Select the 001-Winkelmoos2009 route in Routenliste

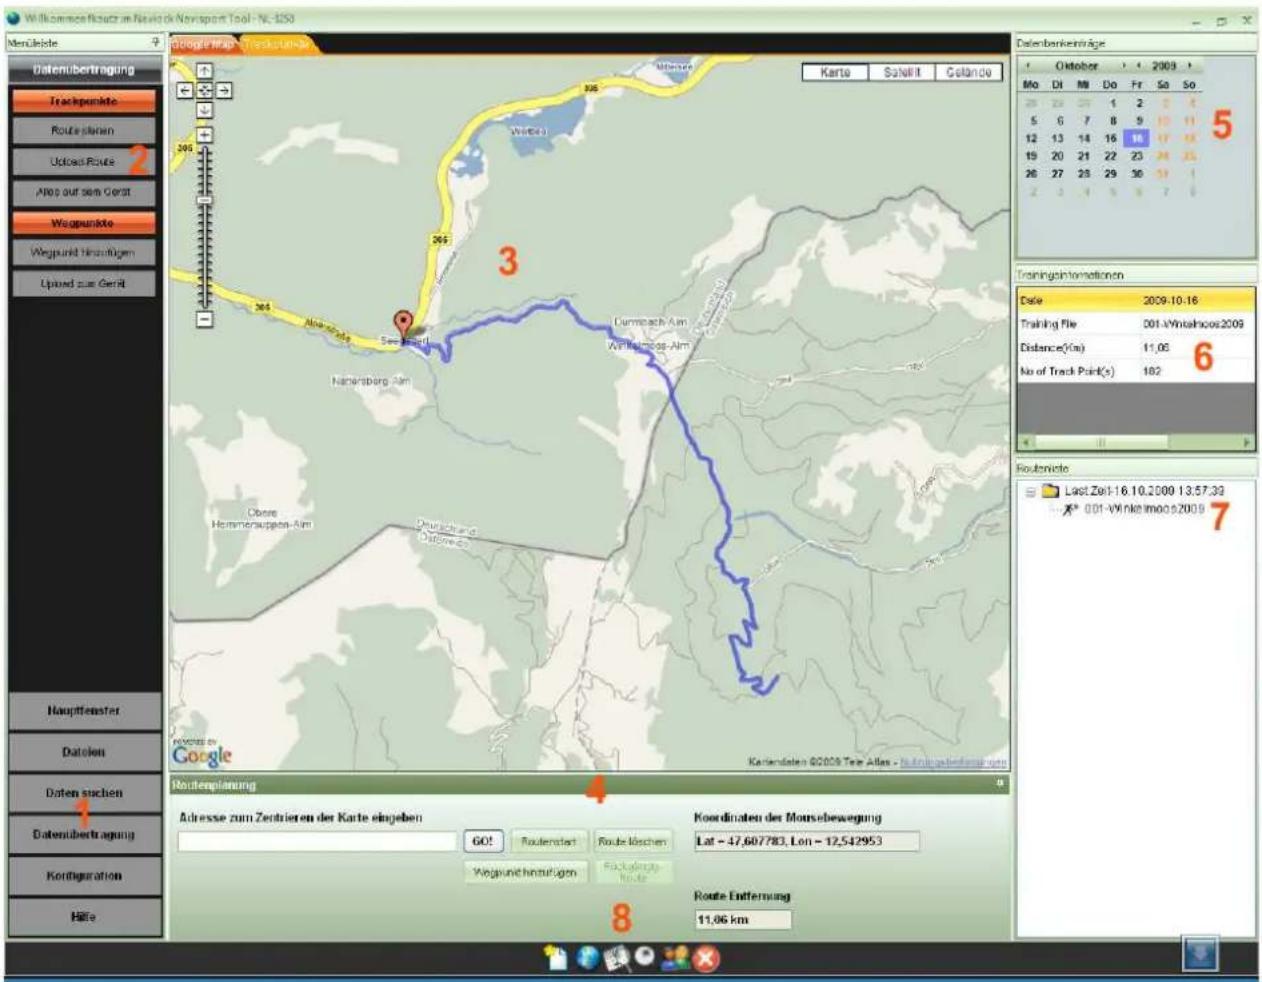[x=1144, y=509]
